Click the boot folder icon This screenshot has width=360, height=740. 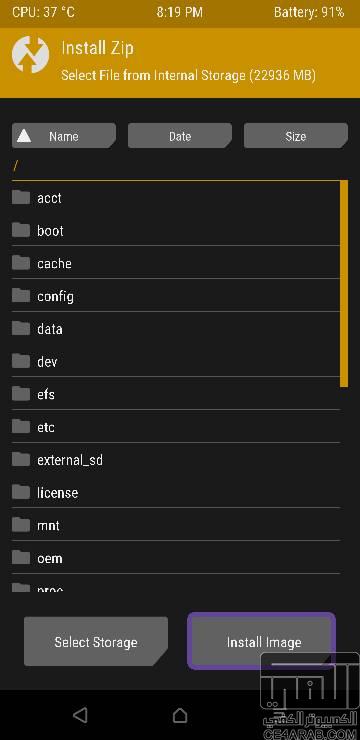21,230
